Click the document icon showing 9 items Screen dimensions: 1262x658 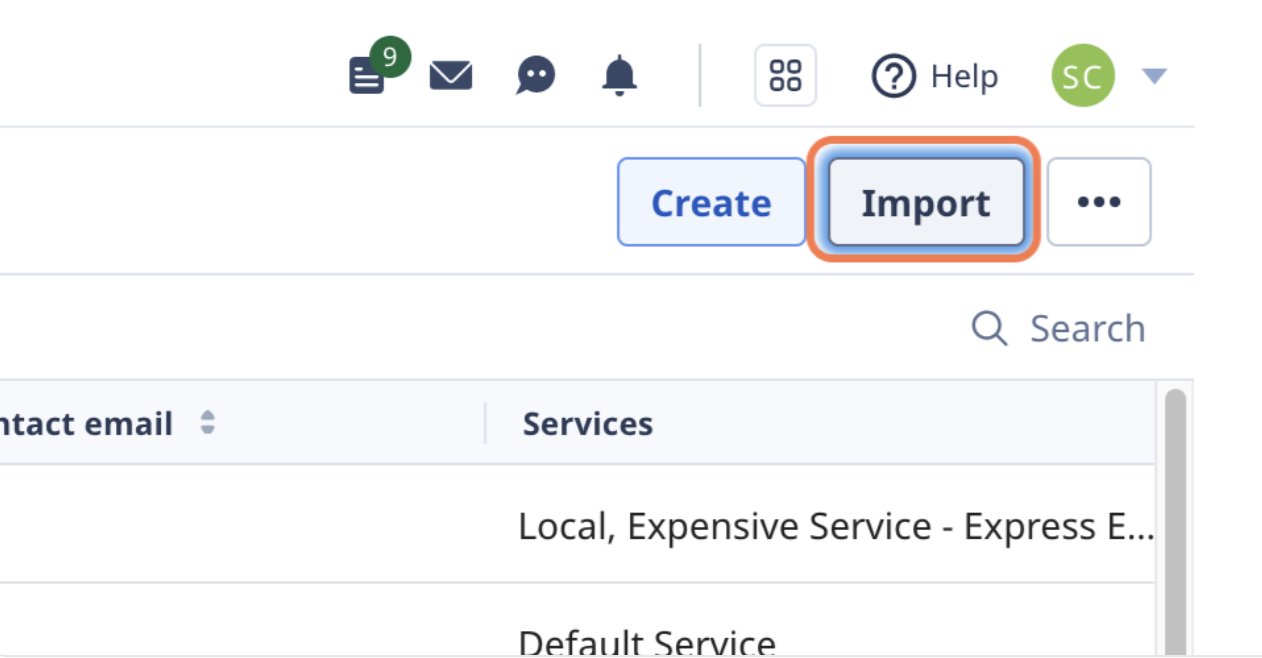[366, 76]
